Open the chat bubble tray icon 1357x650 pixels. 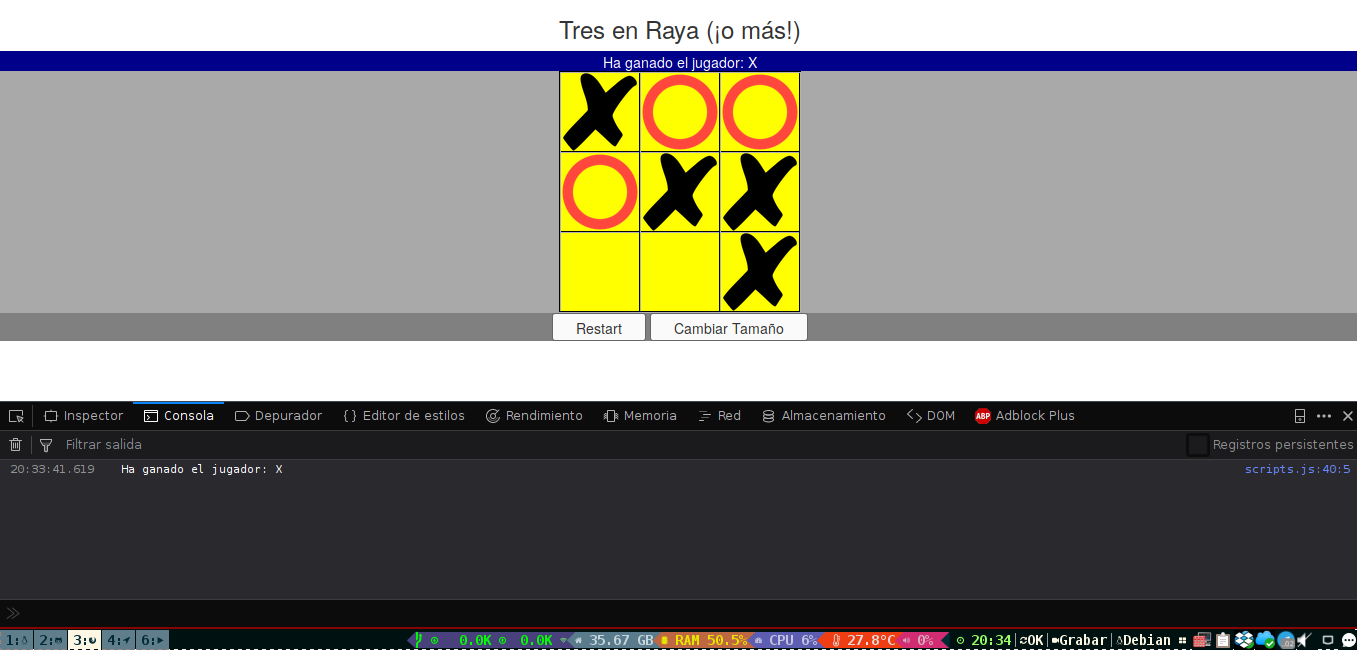pyautogui.click(x=1347, y=640)
